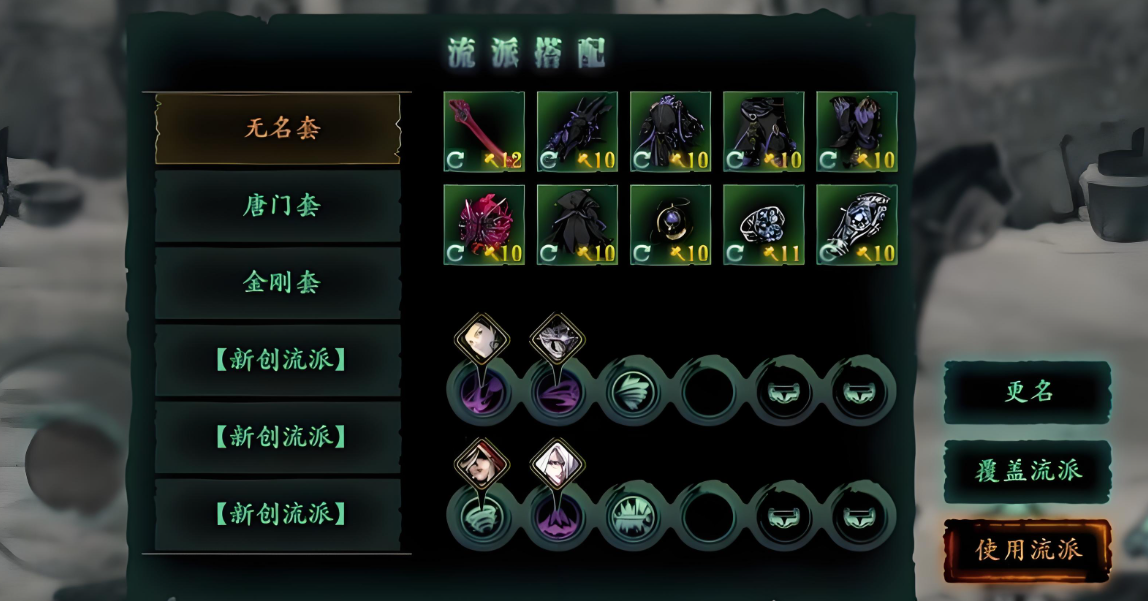
Task: Click the silver gauntlet equipment icon
Action: [857, 225]
